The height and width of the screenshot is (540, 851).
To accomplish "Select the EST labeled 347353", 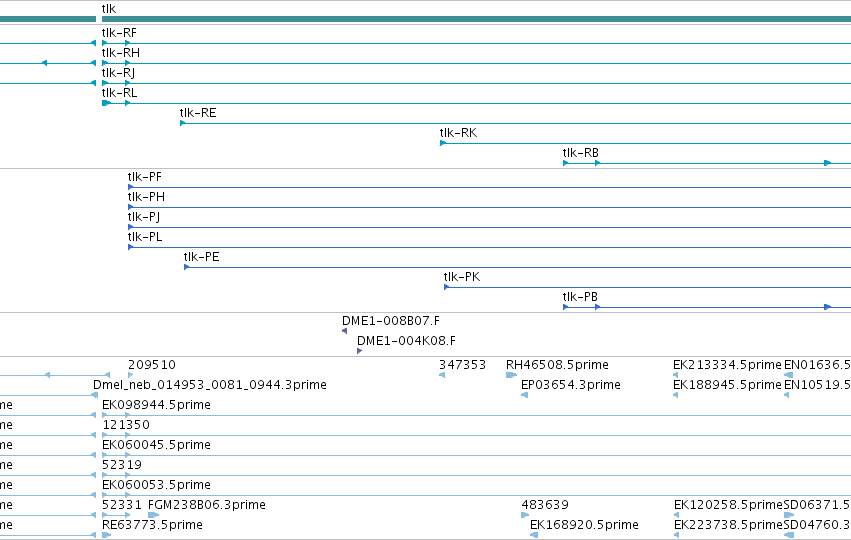I will pos(462,365).
